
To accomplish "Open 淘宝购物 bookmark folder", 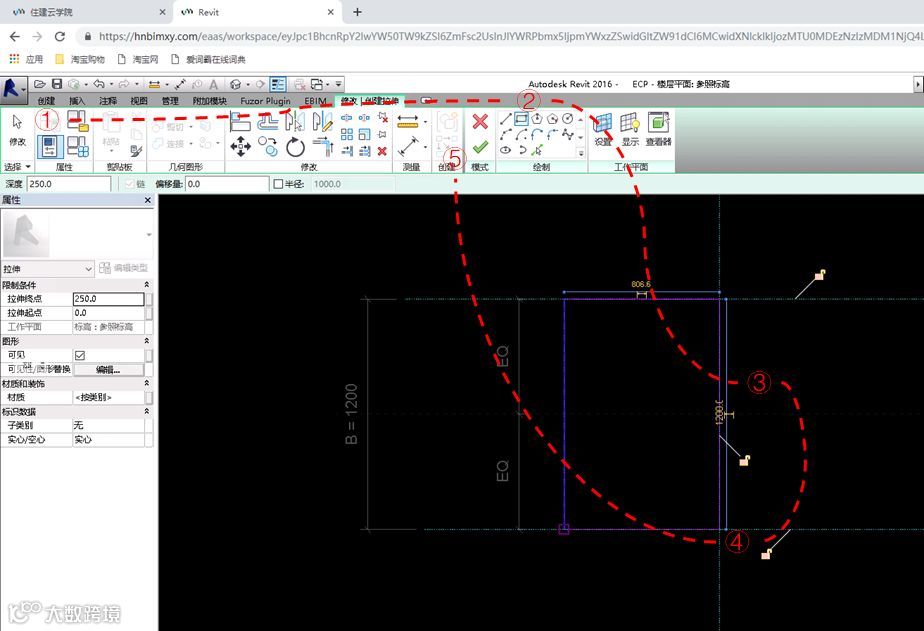I will [80, 60].
